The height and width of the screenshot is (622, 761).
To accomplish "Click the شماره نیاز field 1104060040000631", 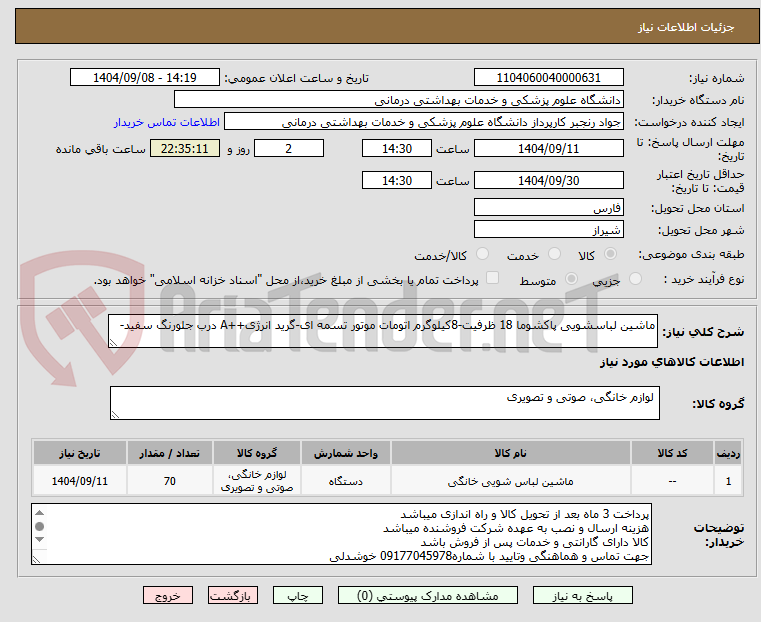I will tap(548, 78).
